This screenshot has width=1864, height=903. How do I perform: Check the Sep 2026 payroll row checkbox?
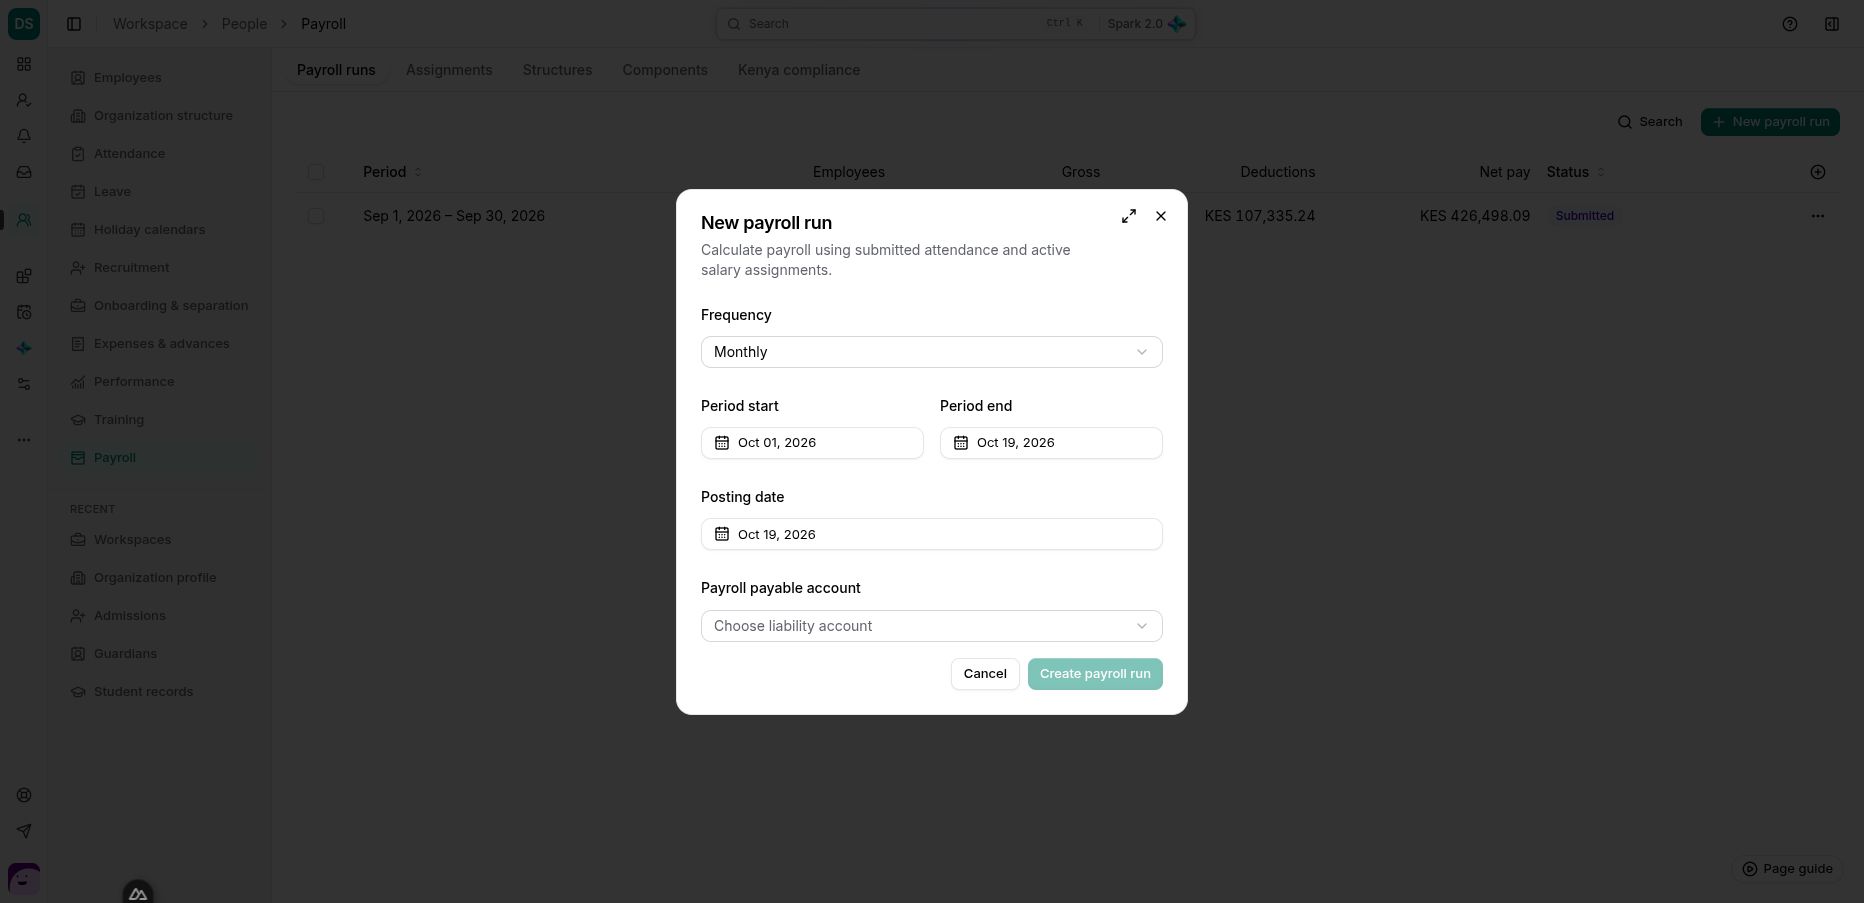316,216
